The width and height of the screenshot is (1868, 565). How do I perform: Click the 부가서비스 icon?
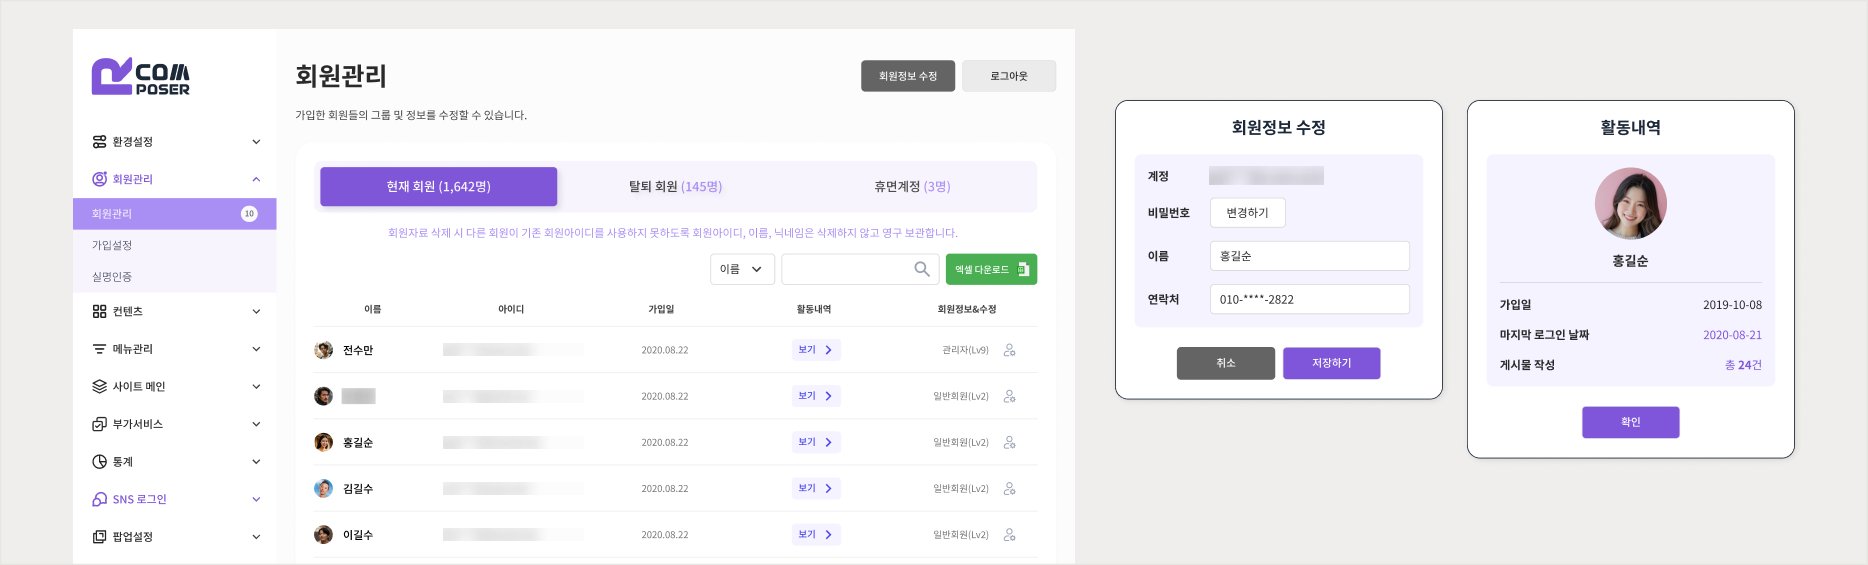pos(99,424)
